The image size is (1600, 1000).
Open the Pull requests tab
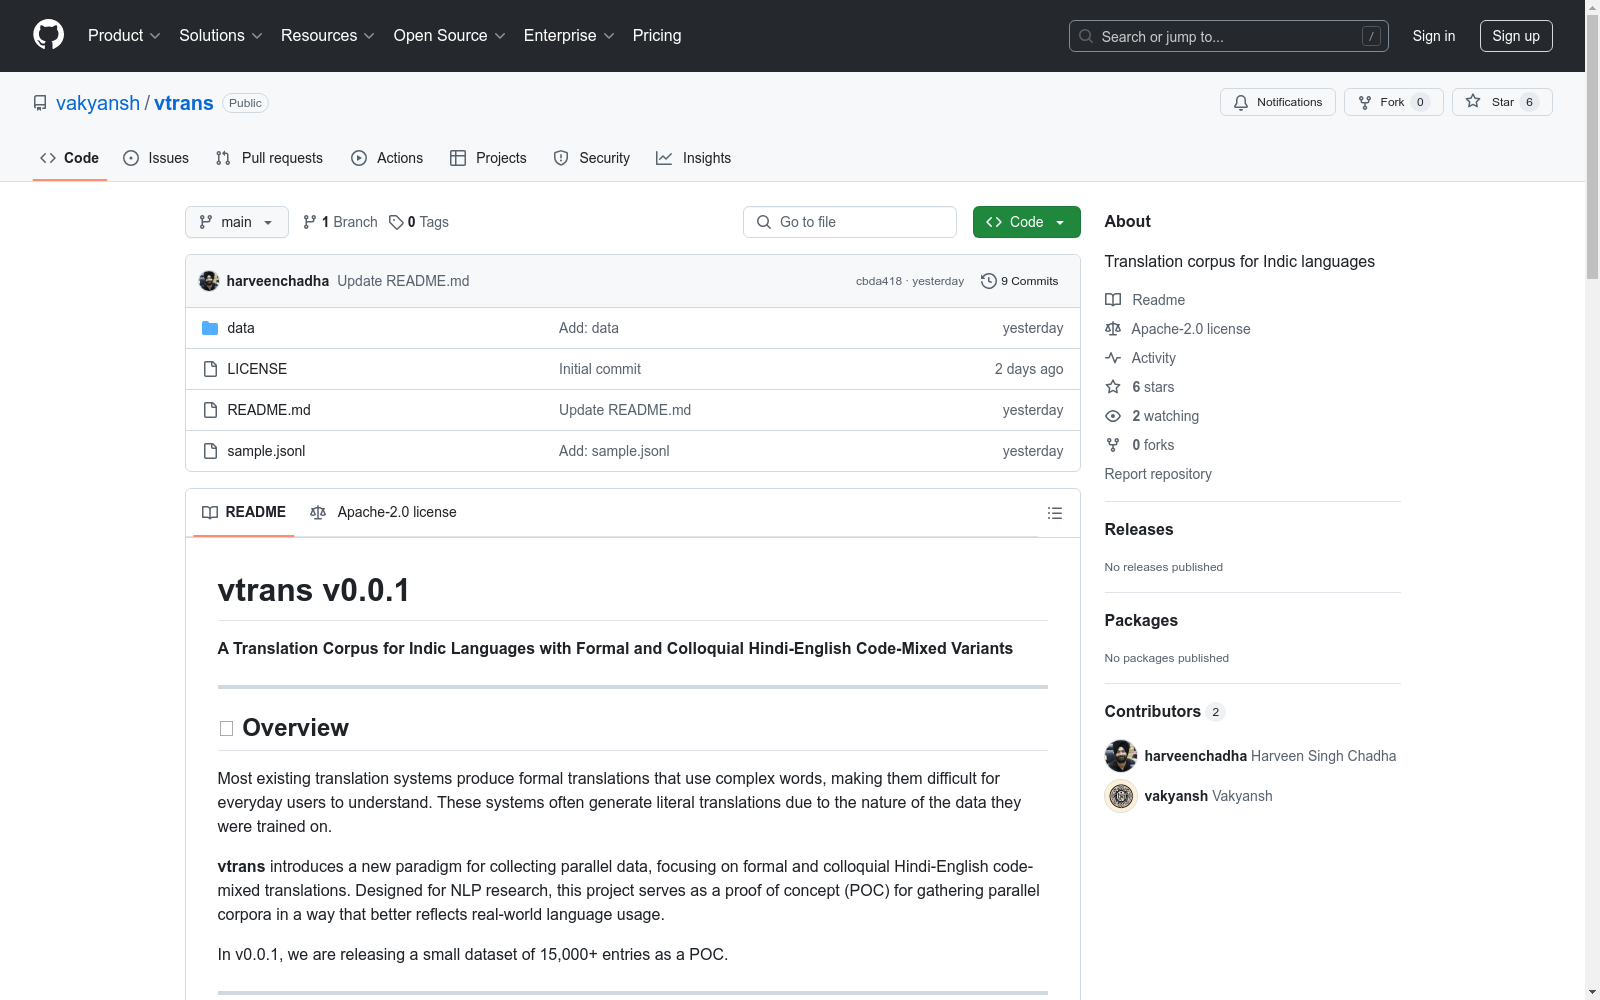tap(269, 158)
